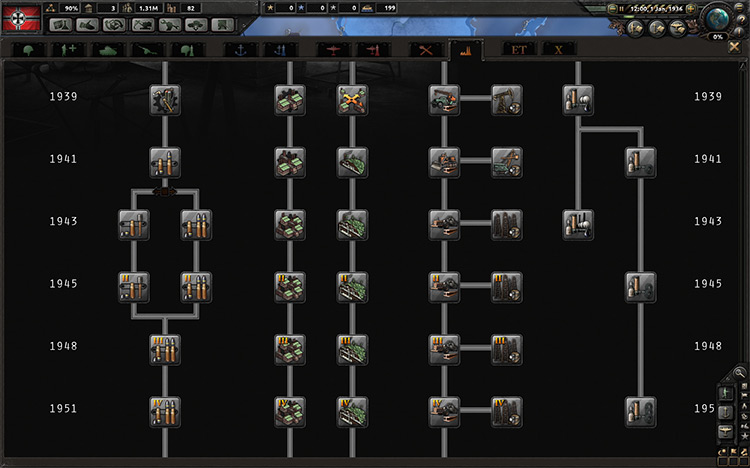This screenshot has height=468, width=750.
Task: Choose the 1945 construction II technology
Action: click(x=444, y=287)
